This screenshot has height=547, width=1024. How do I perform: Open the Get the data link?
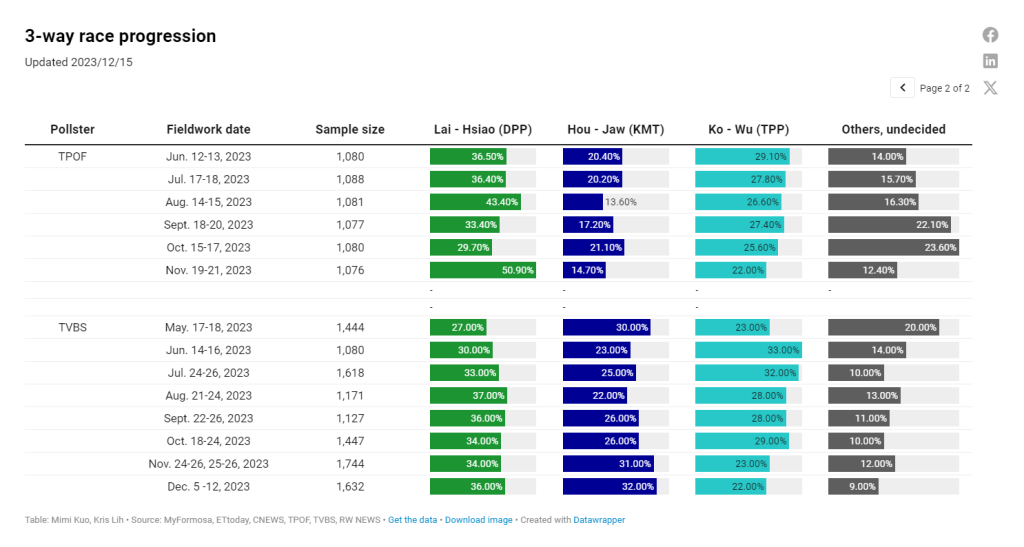coord(413,520)
